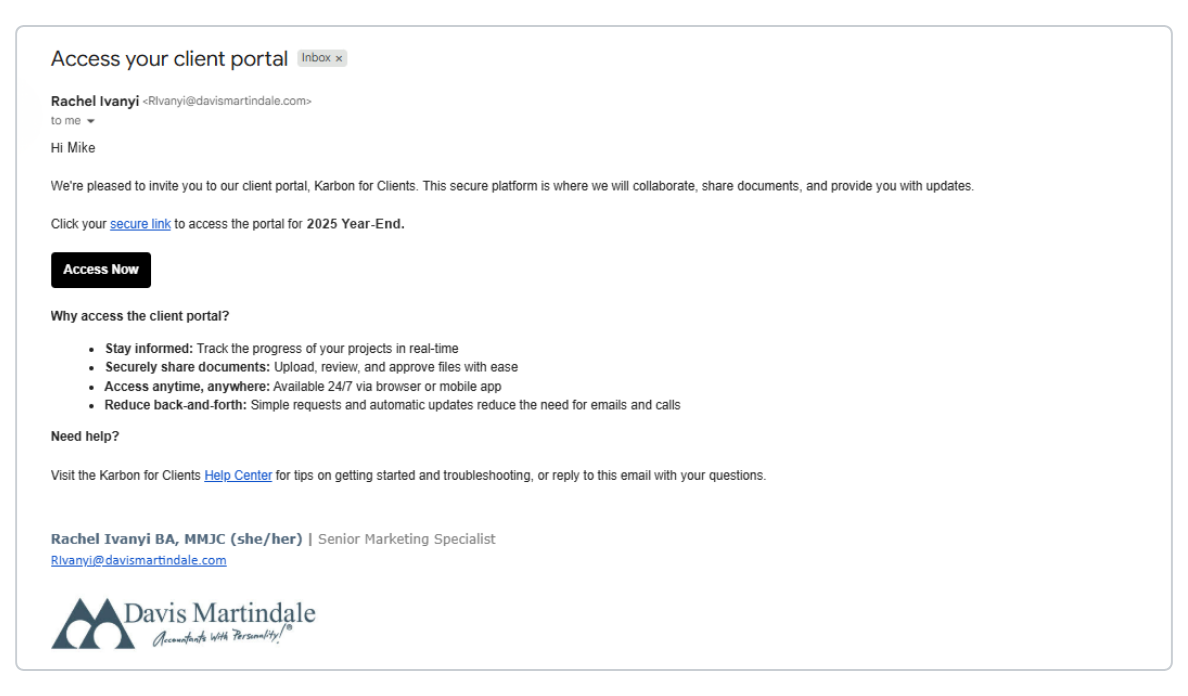Expand recipient details arrow beside "to me"
The image size is (1188, 696).
[91, 121]
